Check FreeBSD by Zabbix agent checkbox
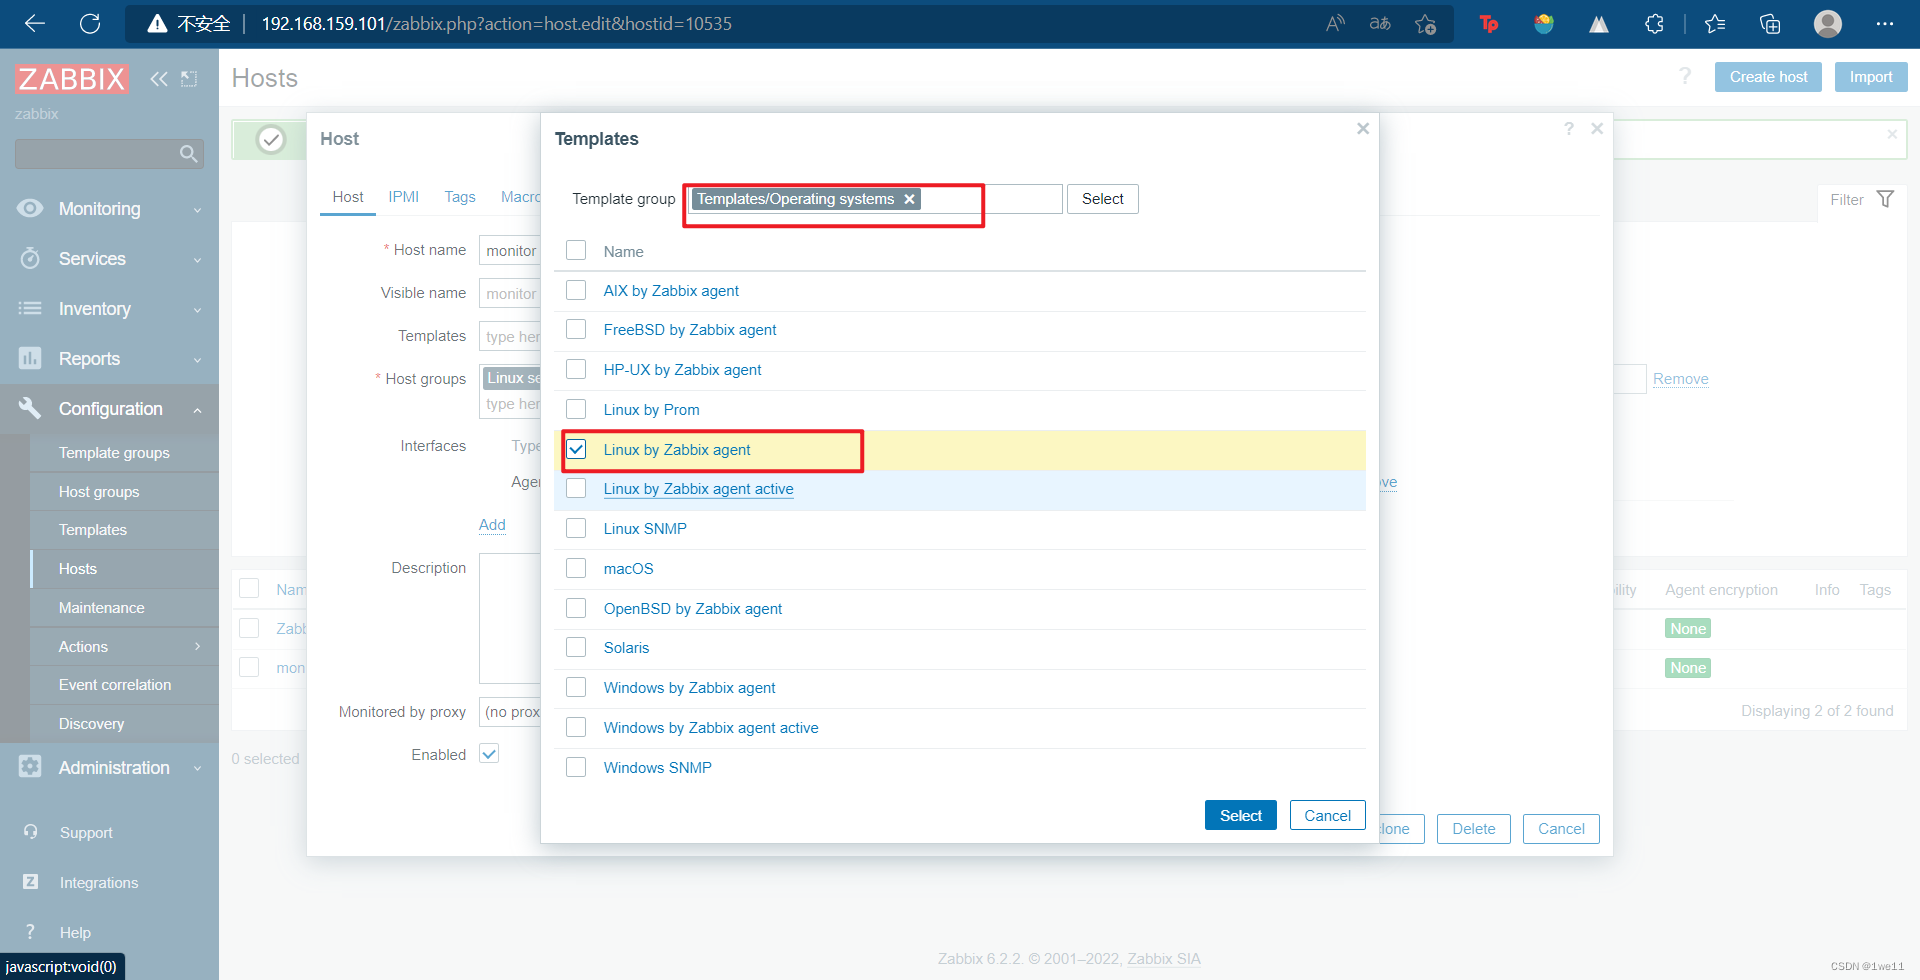The width and height of the screenshot is (1920, 980). tap(576, 329)
